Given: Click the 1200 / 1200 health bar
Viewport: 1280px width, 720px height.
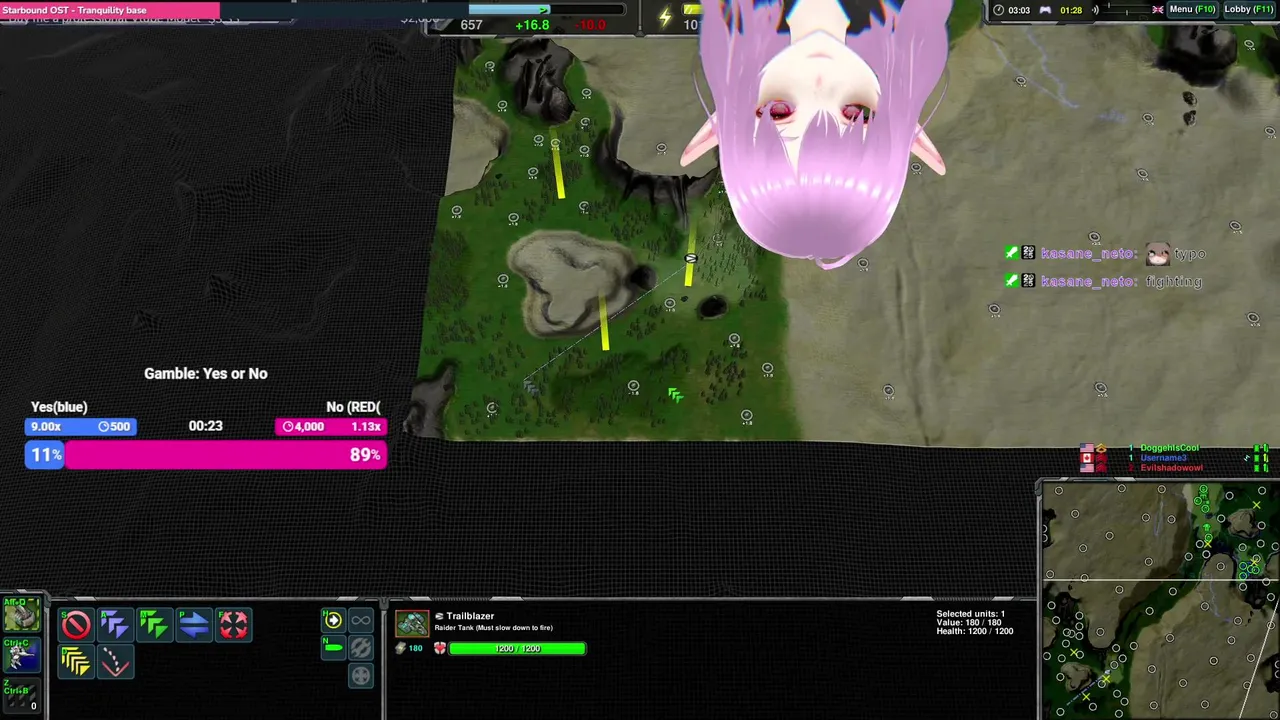Looking at the screenshot, I should coord(517,648).
